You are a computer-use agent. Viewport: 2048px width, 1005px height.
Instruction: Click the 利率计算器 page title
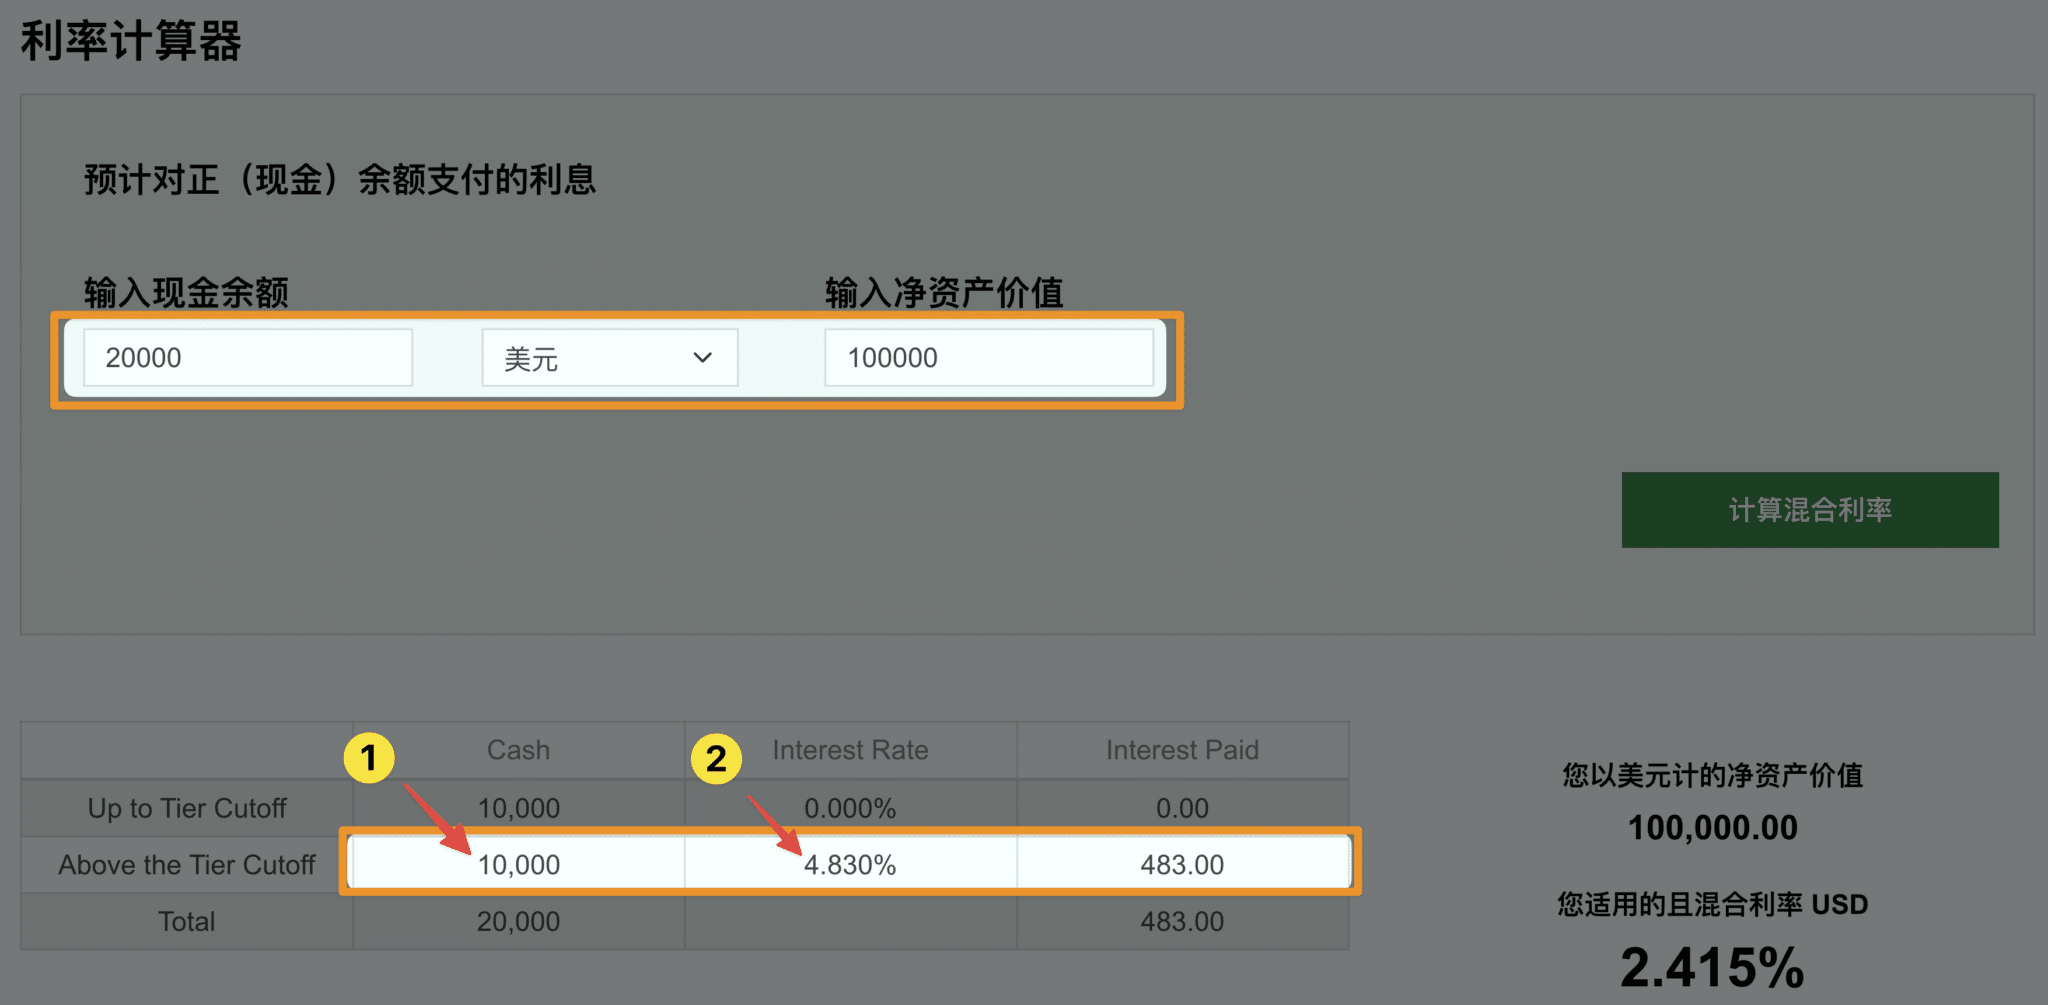click(131, 42)
